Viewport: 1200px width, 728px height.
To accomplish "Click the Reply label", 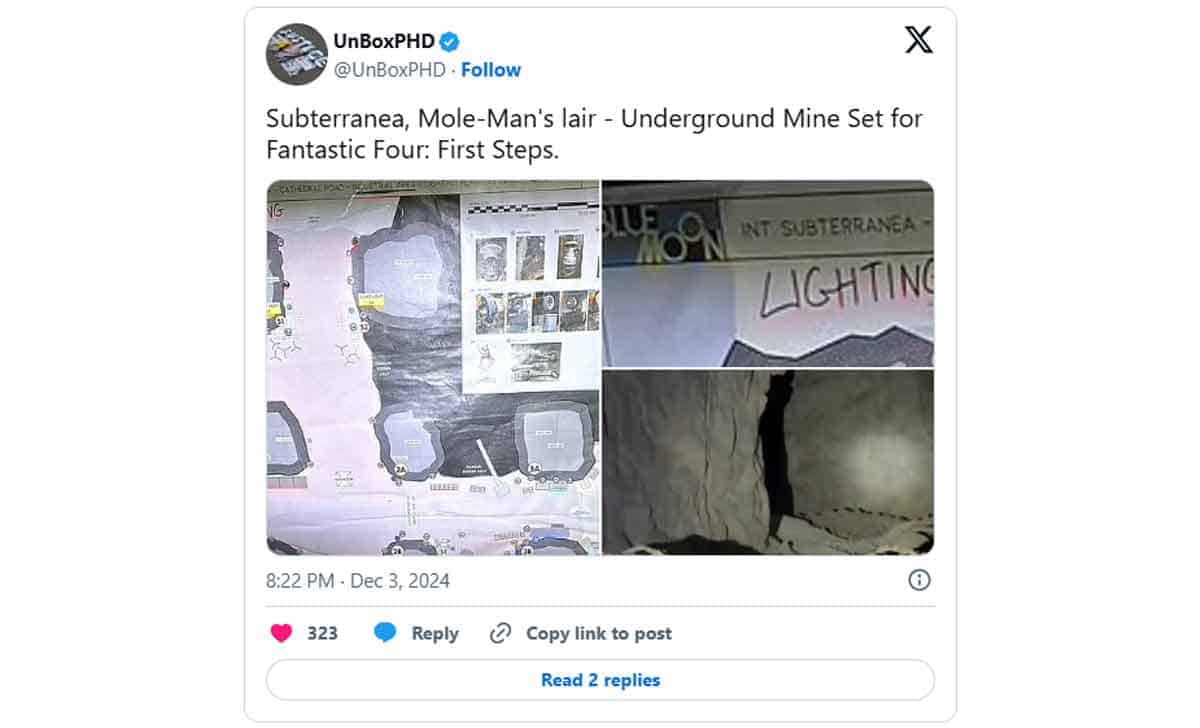I will click(435, 633).
